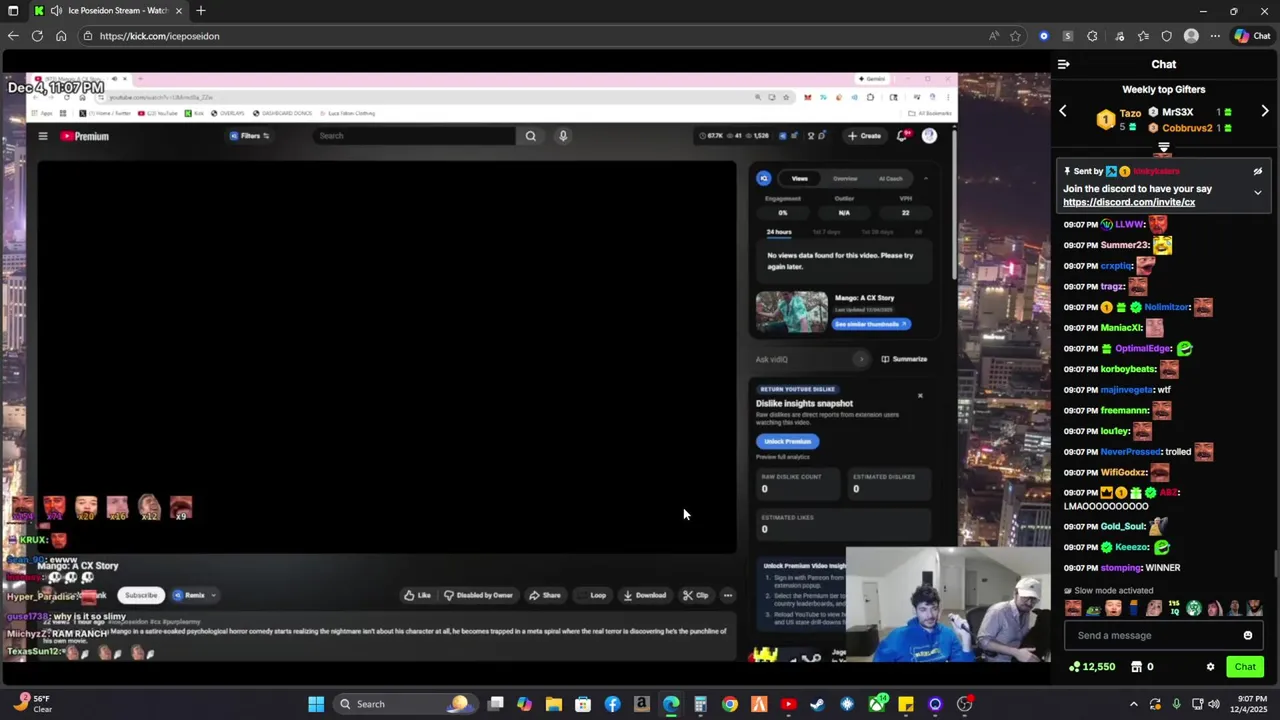Viewport: 1280px width, 720px height.
Task: Go to browser home page
Action: (61, 36)
